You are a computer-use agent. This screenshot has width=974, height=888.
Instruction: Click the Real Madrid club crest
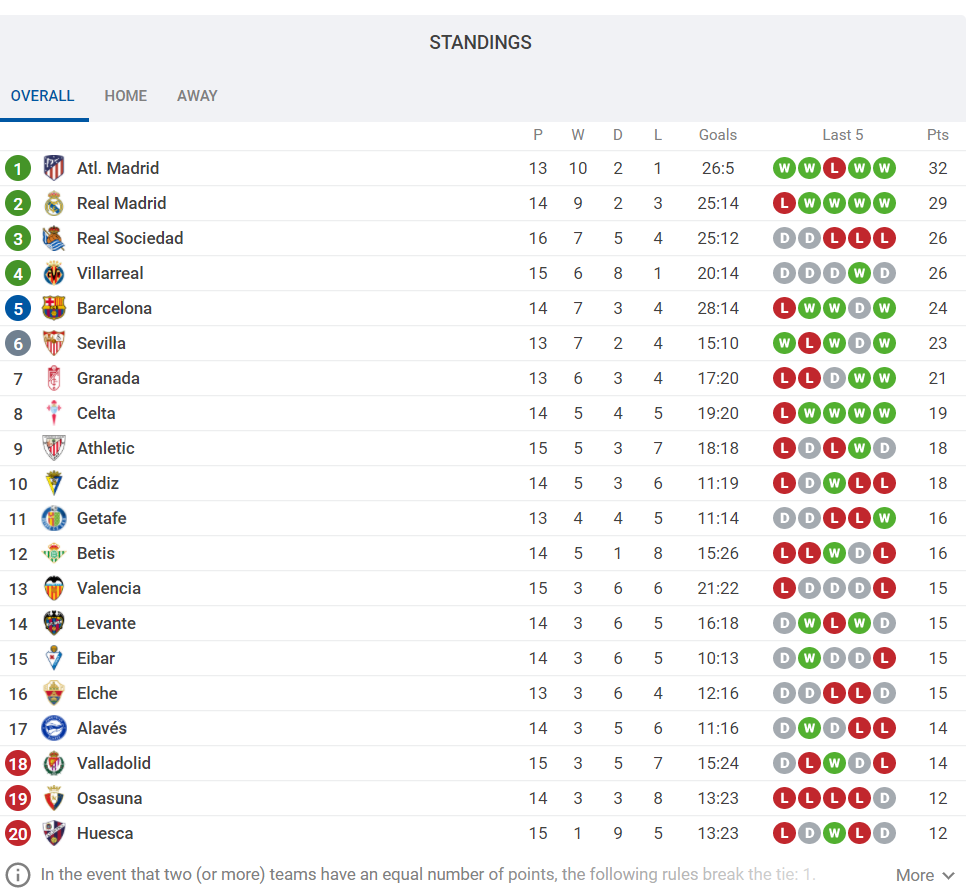pyautogui.click(x=54, y=203)
